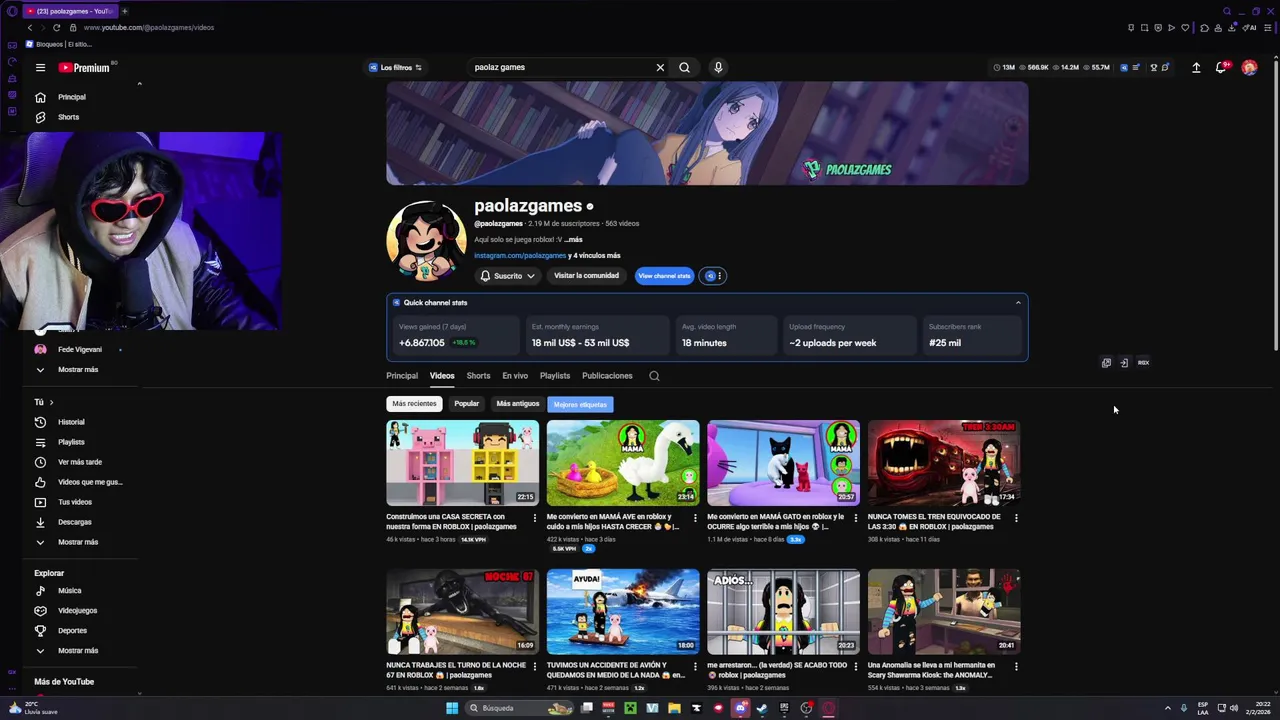Image resolution: width=1280 pixels, height=720 pixels.
Task: Reload the page in browser toolbar
Action: tap(56, 28)
